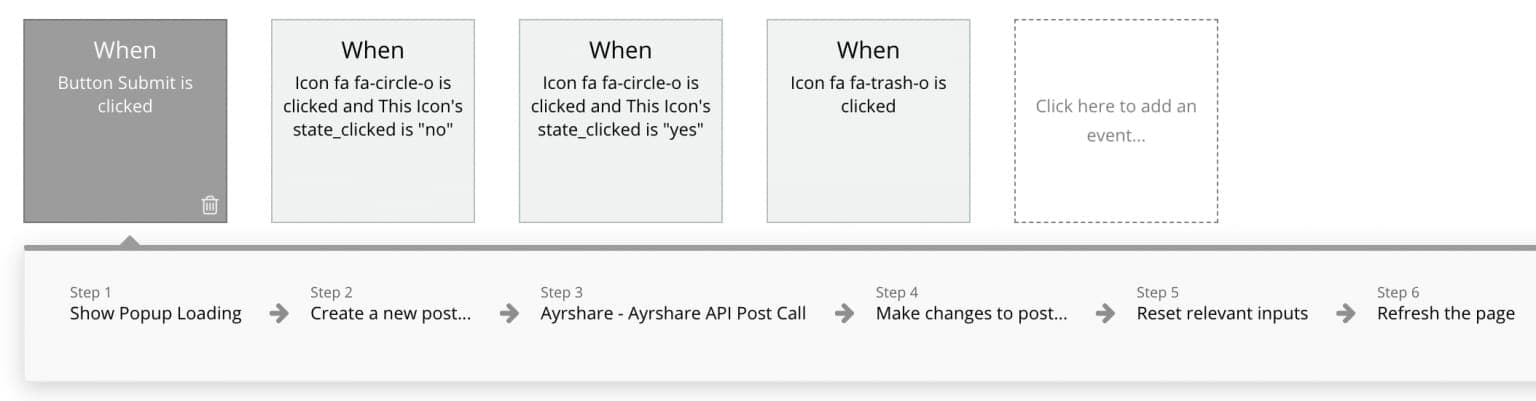Open Step 1 Show Popup Loading
Screen dimensions: 1536x401
click(x=156, y=304)
